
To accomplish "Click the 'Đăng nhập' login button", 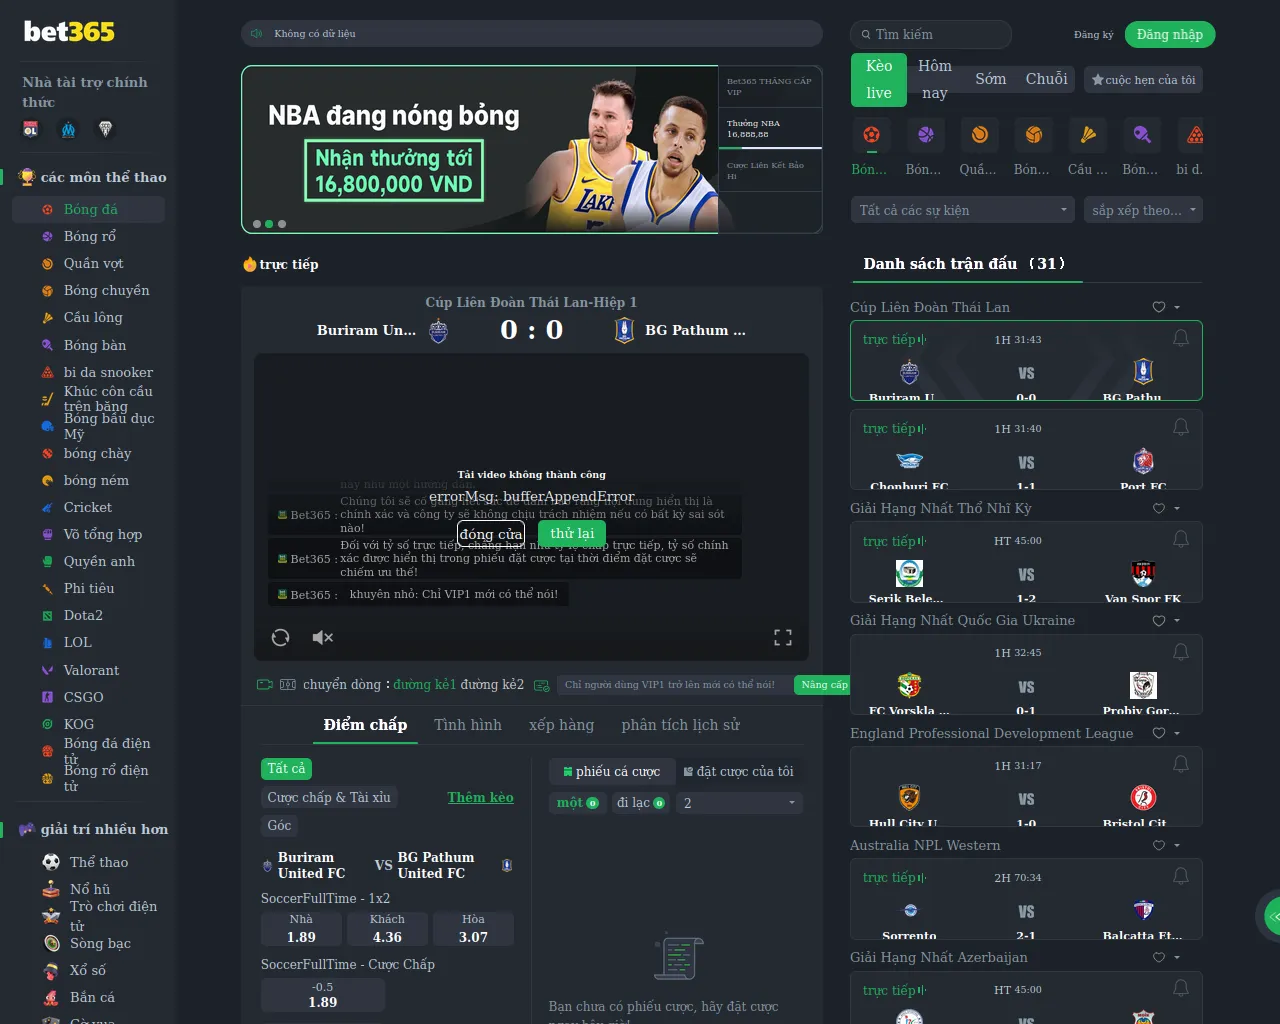I will [1169, 35].
